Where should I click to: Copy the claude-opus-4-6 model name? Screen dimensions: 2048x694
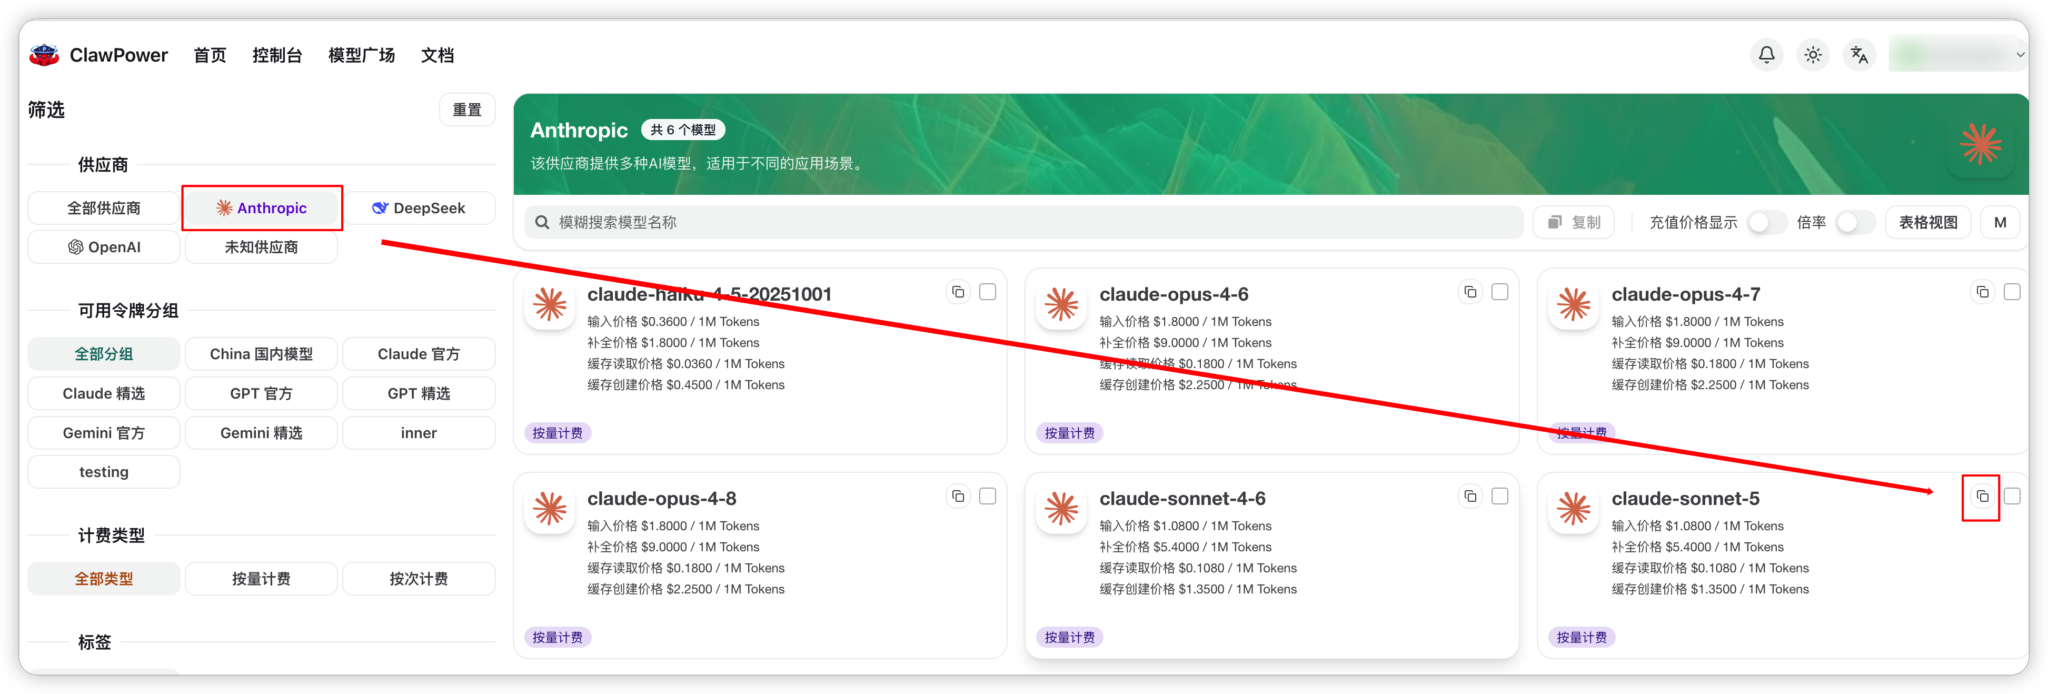1470,292
